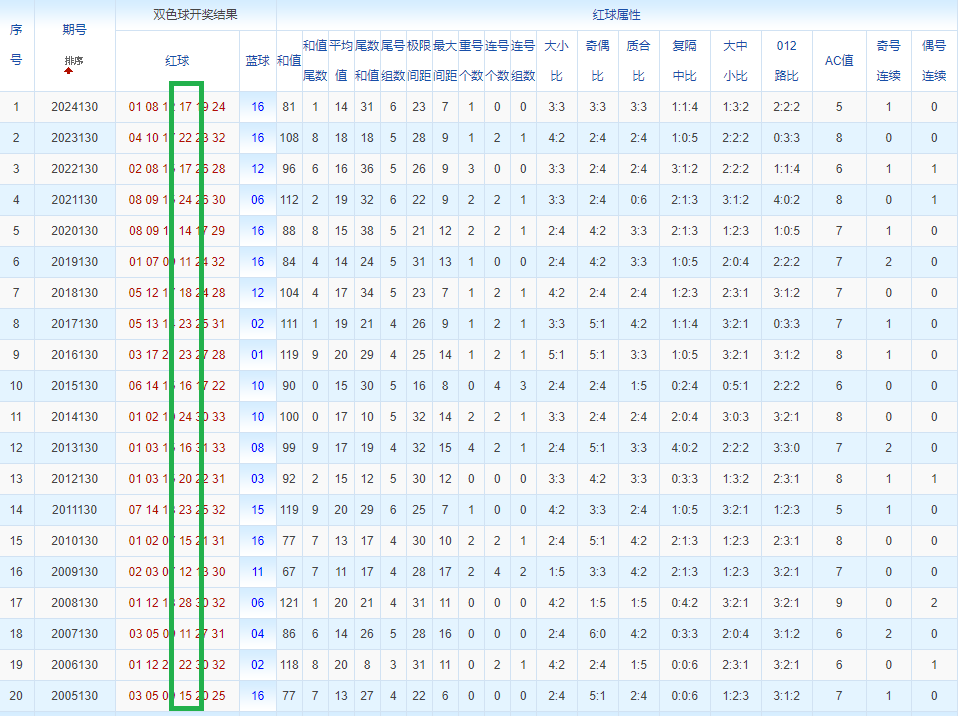The image size is (963, 716).
Task: Click blue ball 02 in row 2017130
Action: point(257,324)
